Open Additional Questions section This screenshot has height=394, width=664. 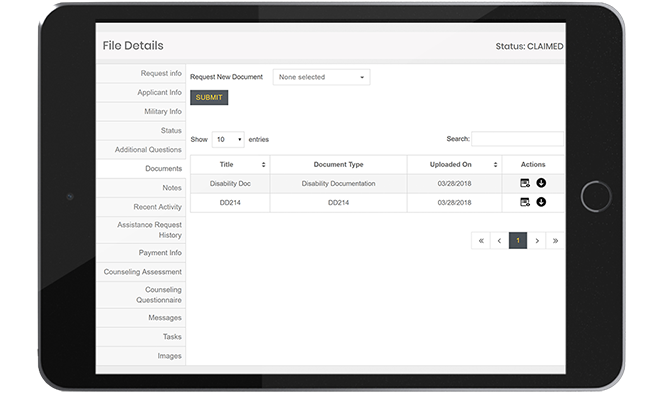(141, 150)
